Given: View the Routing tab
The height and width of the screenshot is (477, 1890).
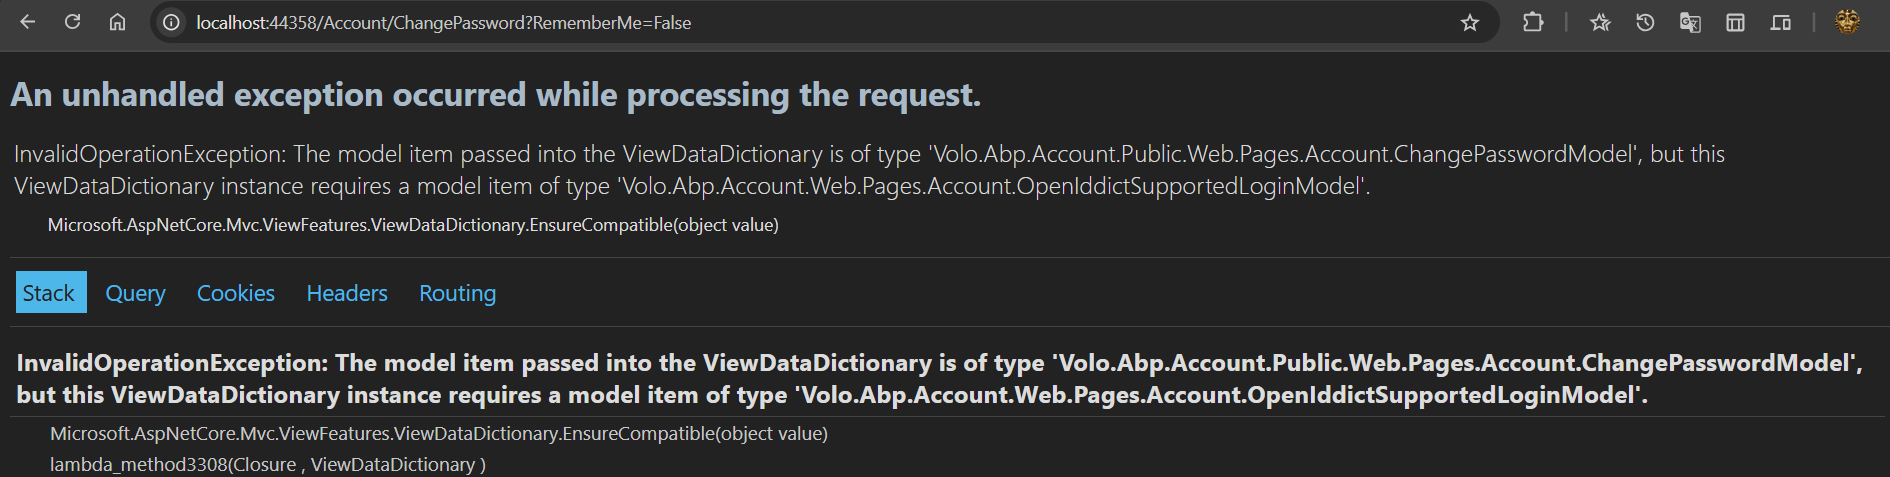Looking at the screenshot, I should pos(457,293).
